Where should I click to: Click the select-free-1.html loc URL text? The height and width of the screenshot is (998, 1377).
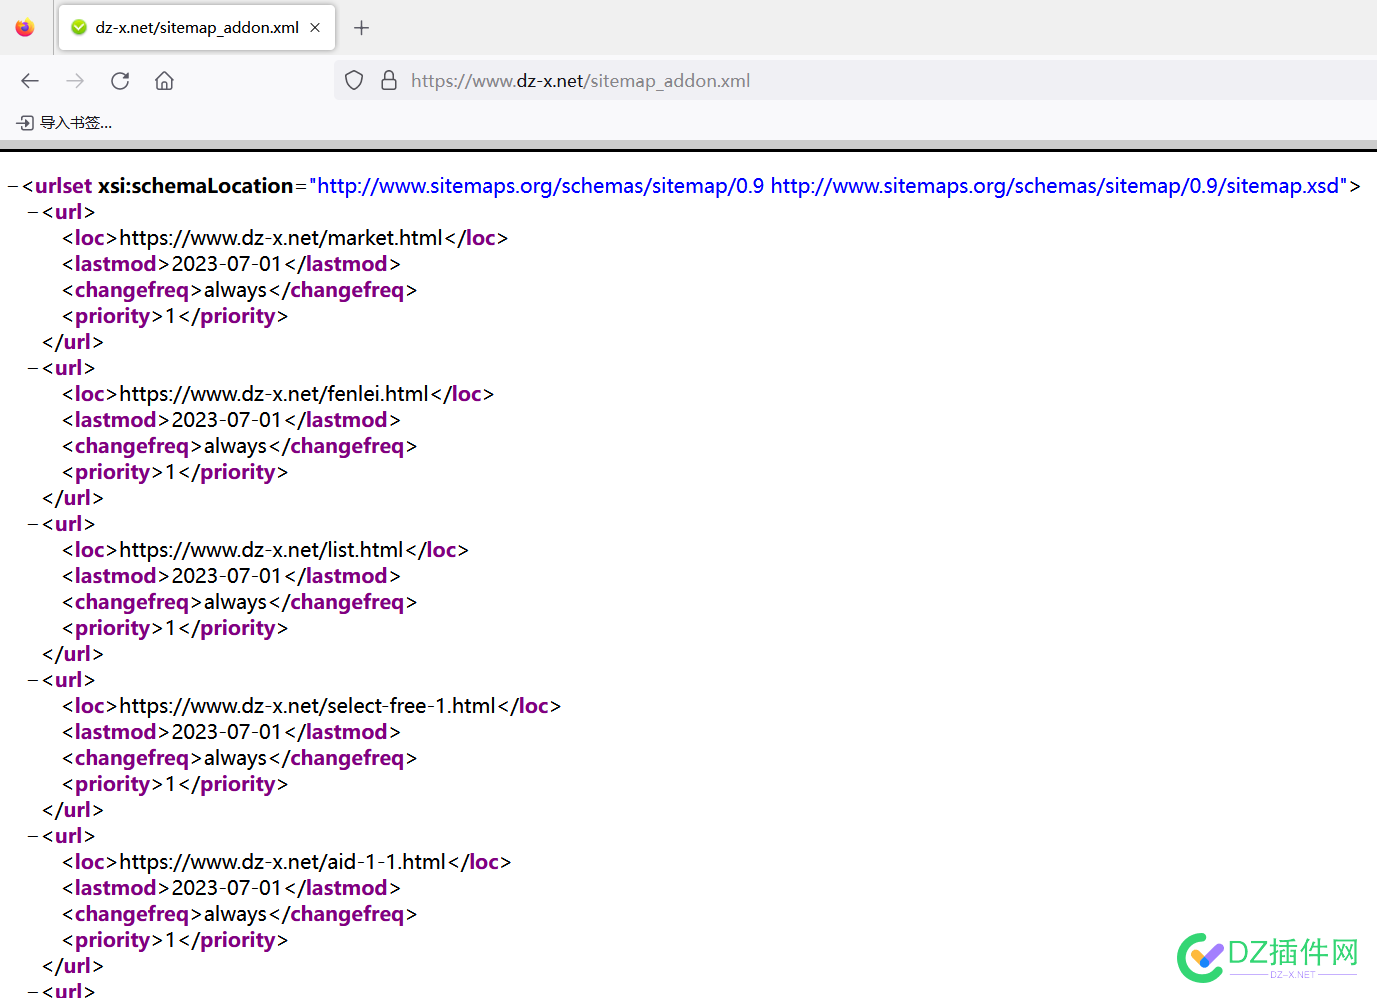(x=307, y=706)
